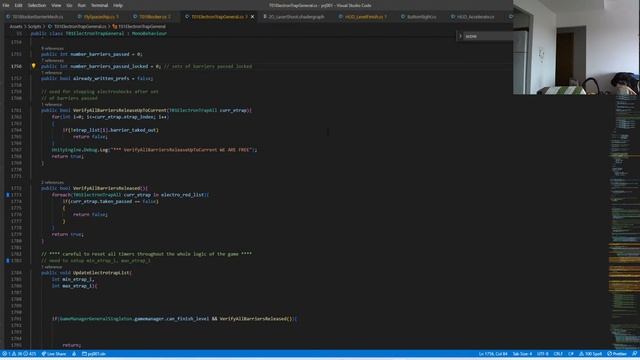Select the prj001.sln project status item
The height and width of the screenshot is (360, 640).
[x=94, y=354]
